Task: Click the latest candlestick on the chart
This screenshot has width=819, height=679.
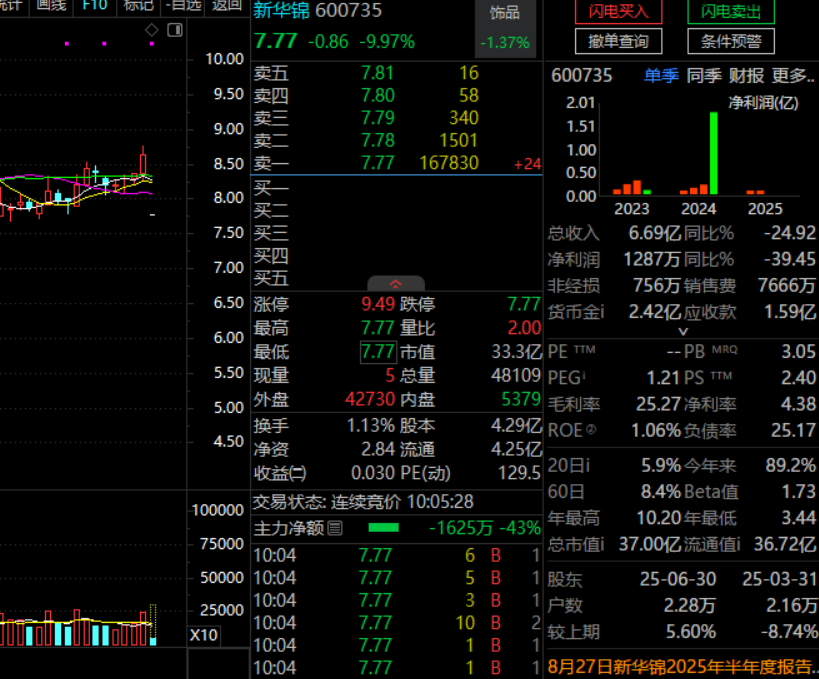Action: coord(153,214)
